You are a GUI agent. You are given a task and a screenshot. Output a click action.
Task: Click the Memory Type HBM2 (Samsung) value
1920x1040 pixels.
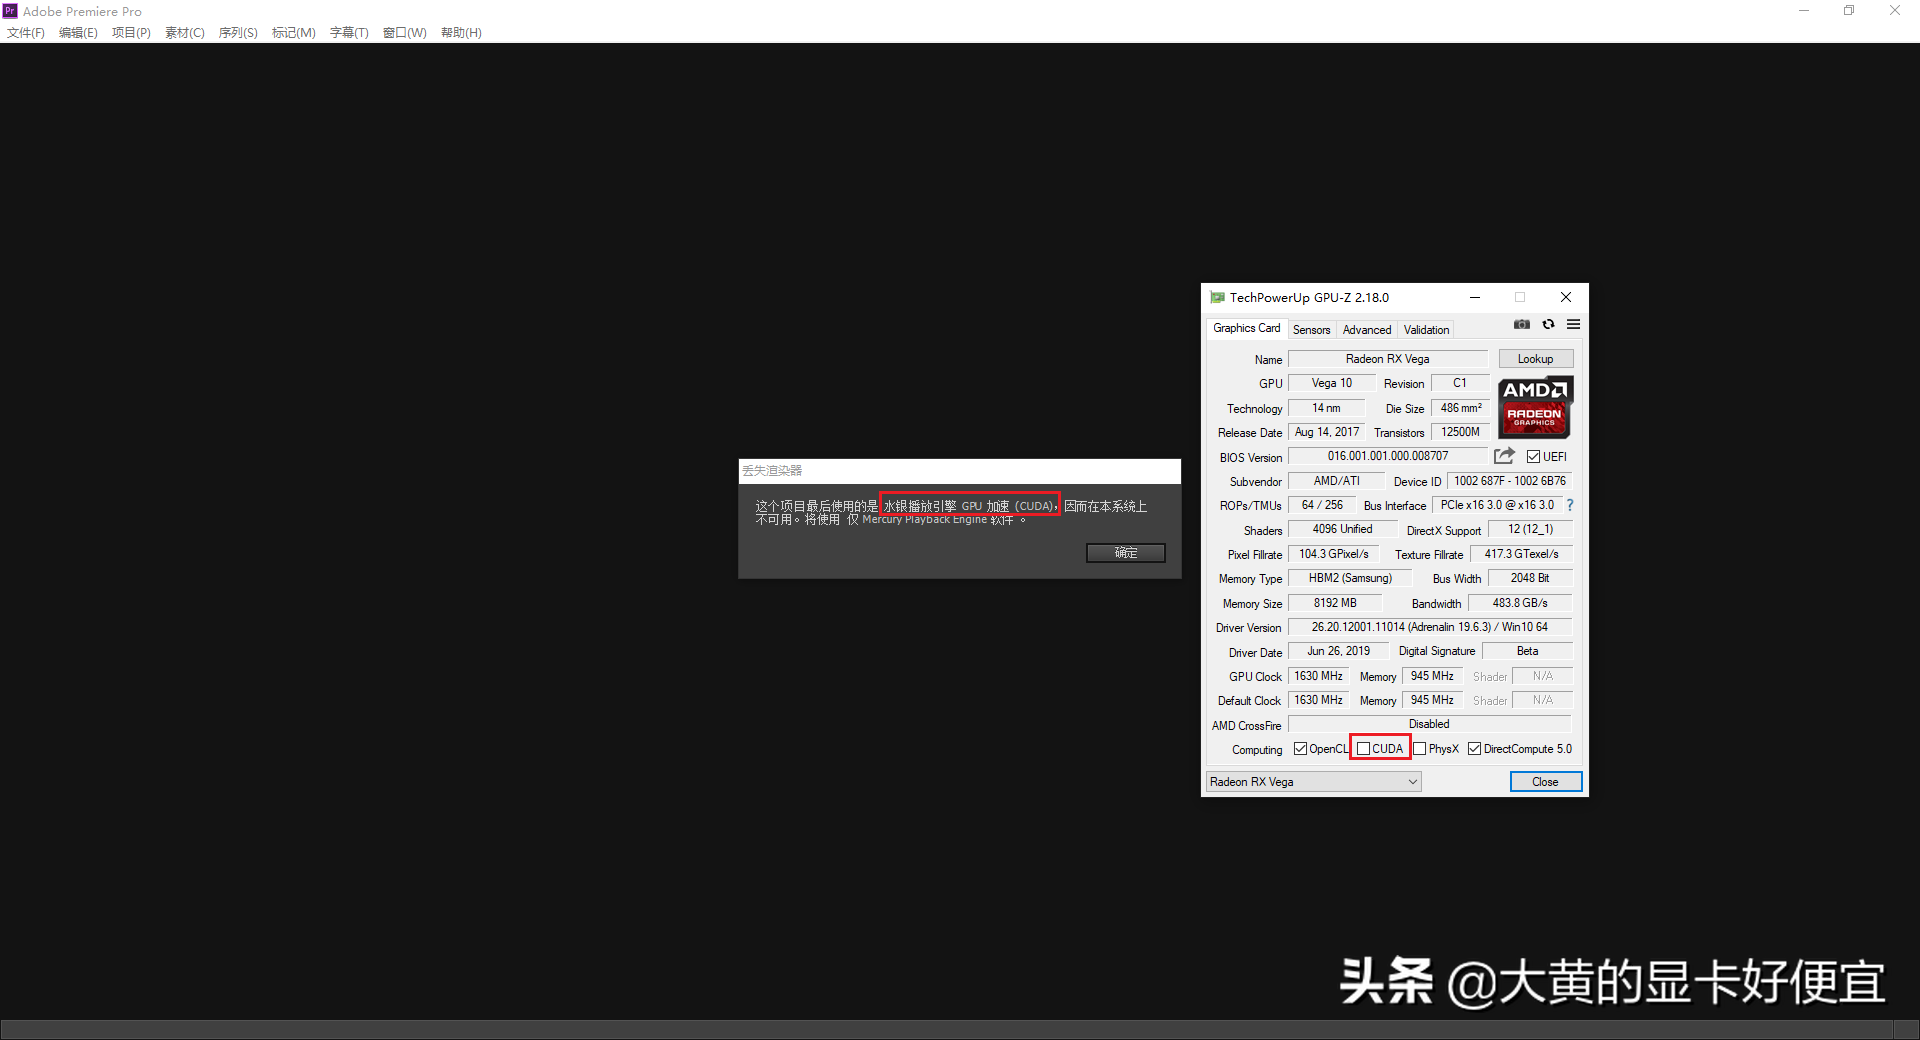click(1350, 578)
